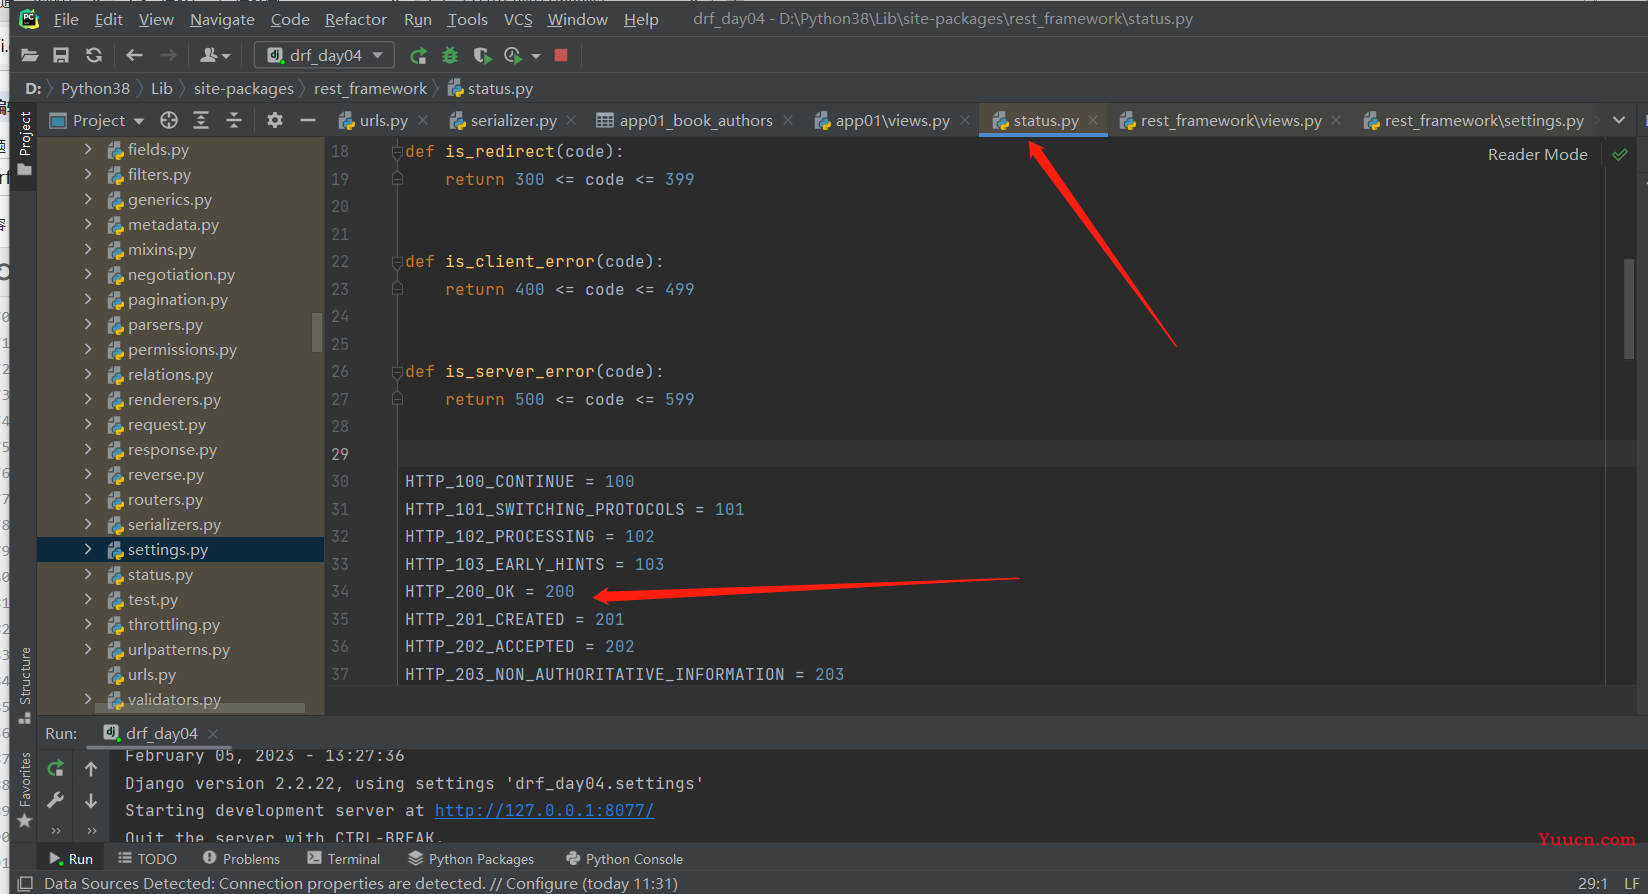Screen dimensions: 1648x894
Task: Close the drf_day04 run tab
Action: click(x=213, y=733)
